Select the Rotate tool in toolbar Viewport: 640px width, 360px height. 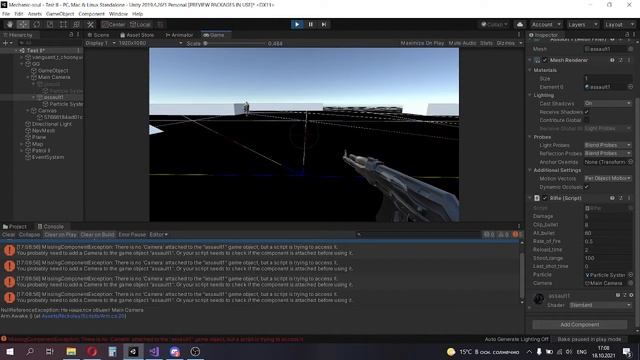point(36,24)
